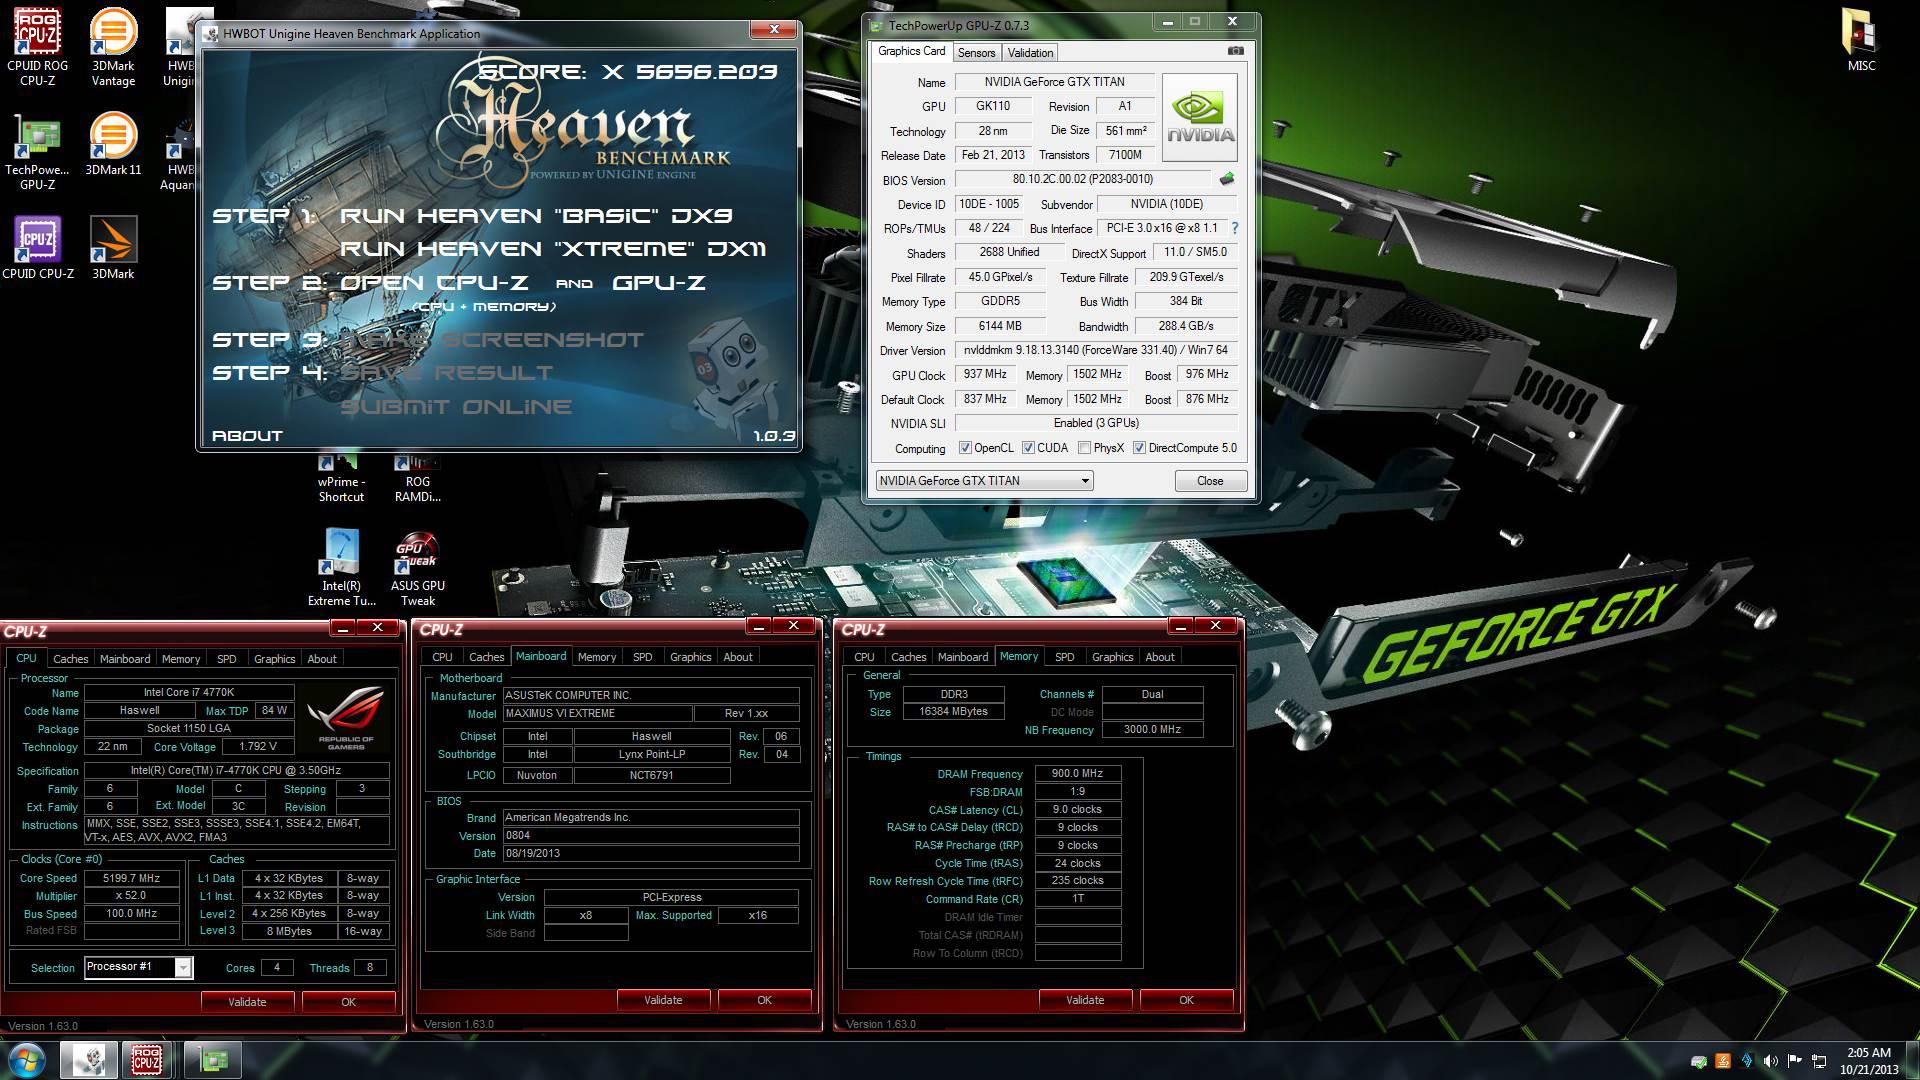Open CPU tab in right CPU-Z window
This screenshot has width=1920, height=1080.
864,657
